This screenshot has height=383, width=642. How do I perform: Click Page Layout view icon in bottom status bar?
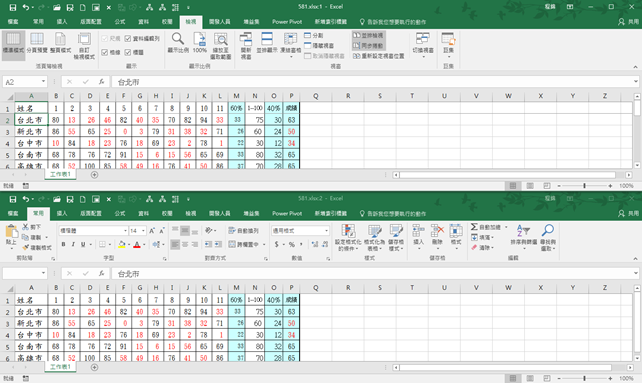[x=530, y=378]
